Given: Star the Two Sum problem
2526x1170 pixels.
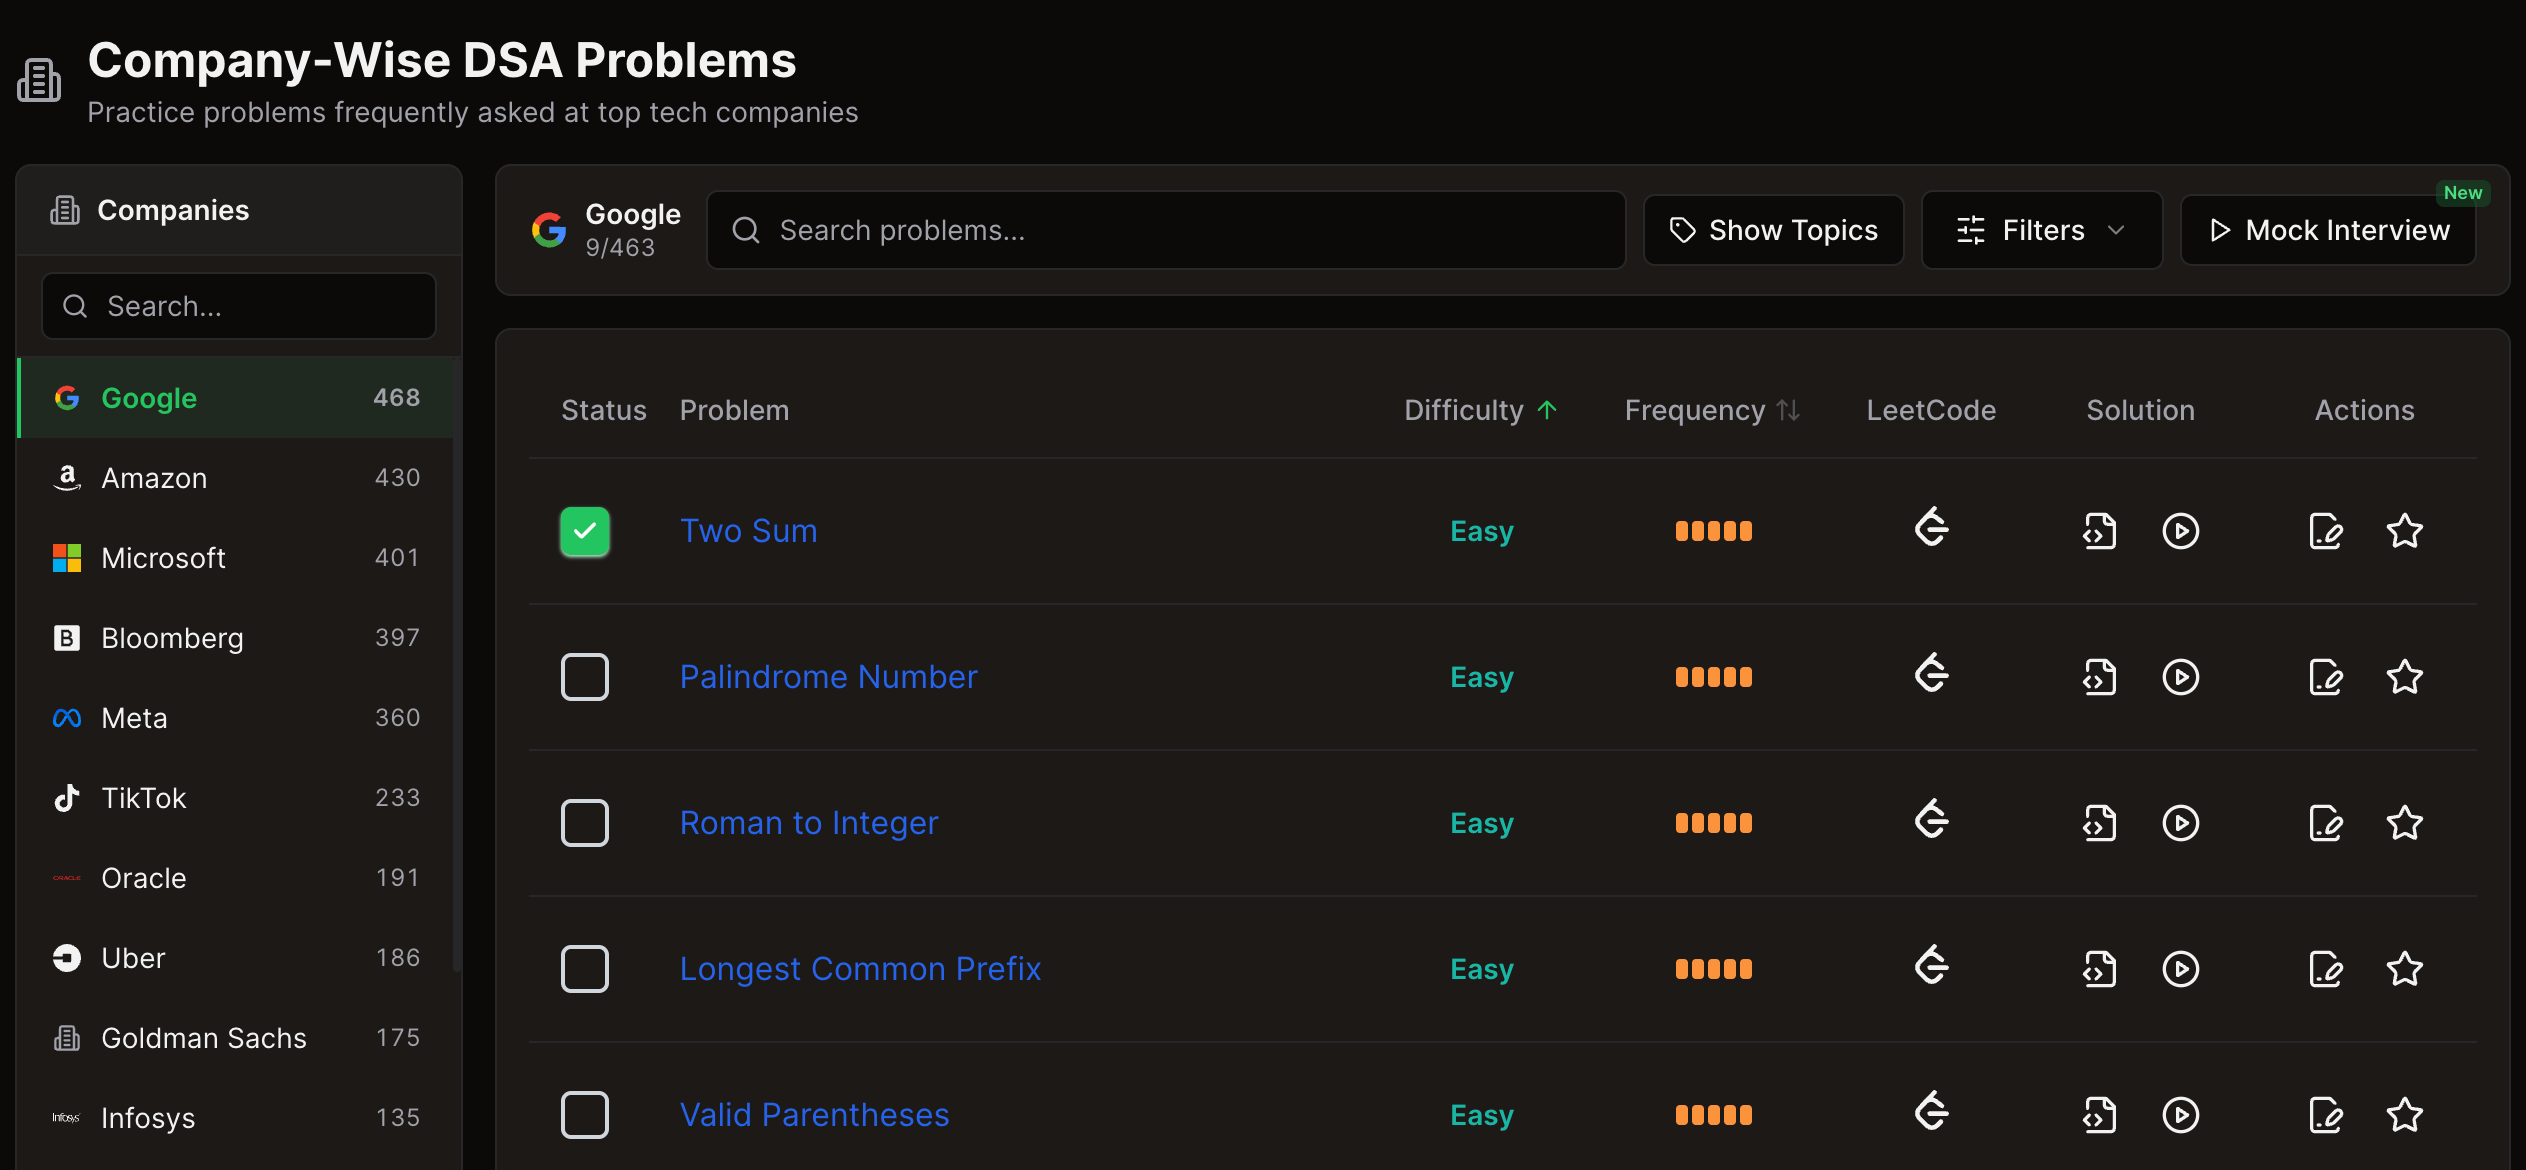Looking at the screenshot, I should pos(2404,531).
